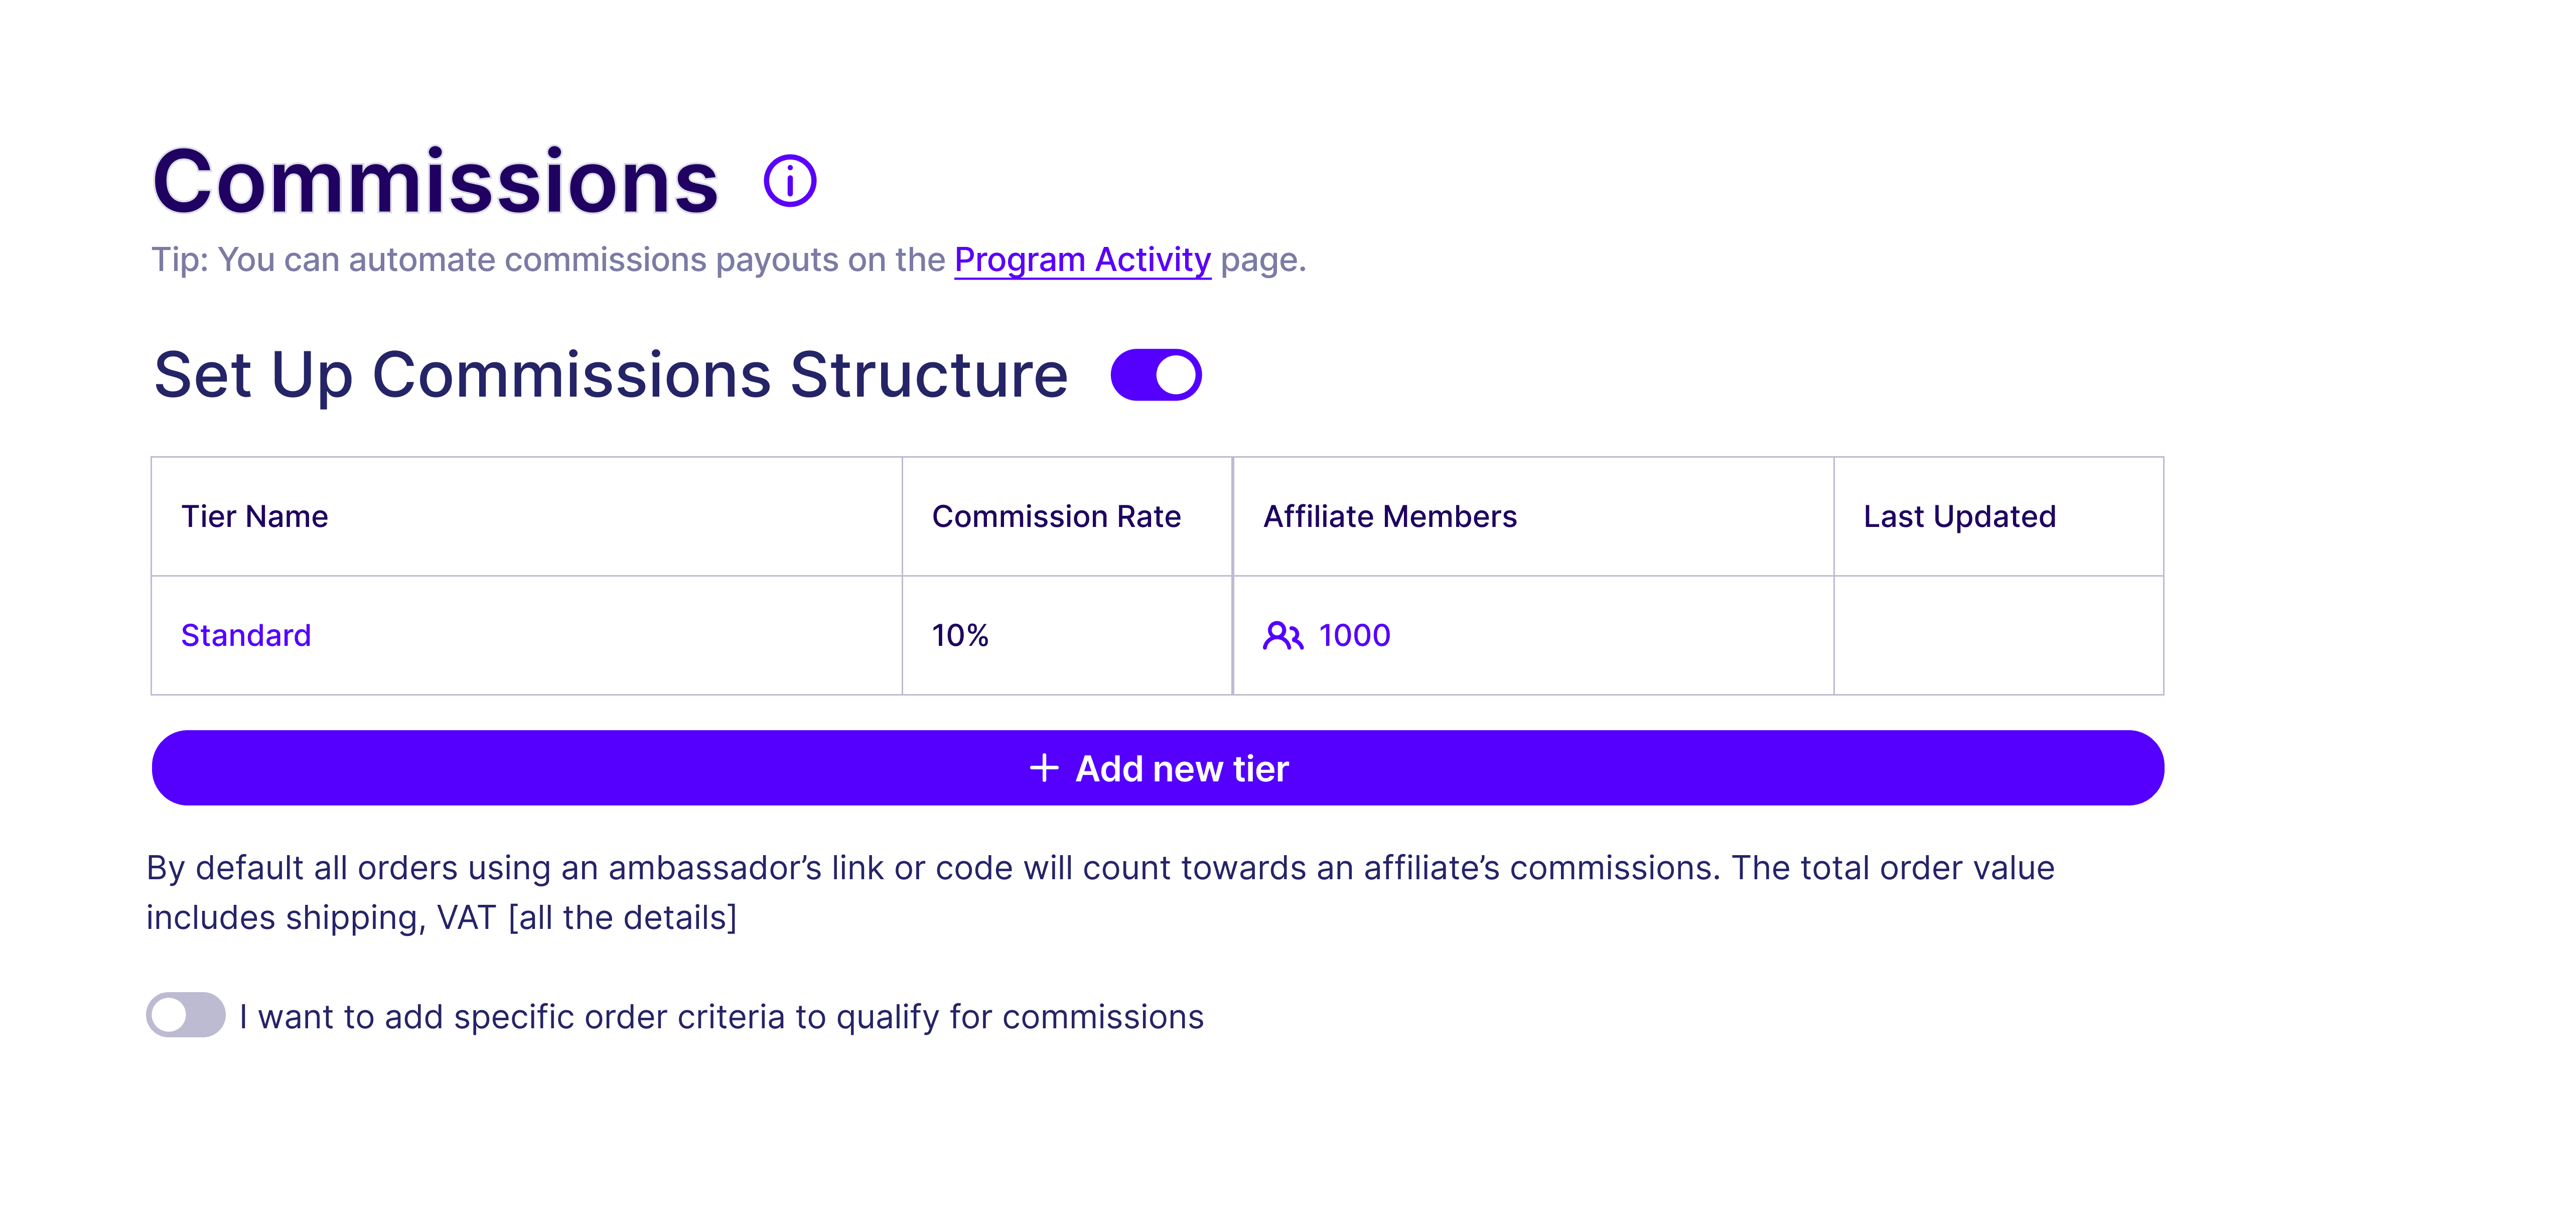Click the automate commissions payouts tip text
This screenshot has width=2576, height=1224.
(x=548, y=260)
